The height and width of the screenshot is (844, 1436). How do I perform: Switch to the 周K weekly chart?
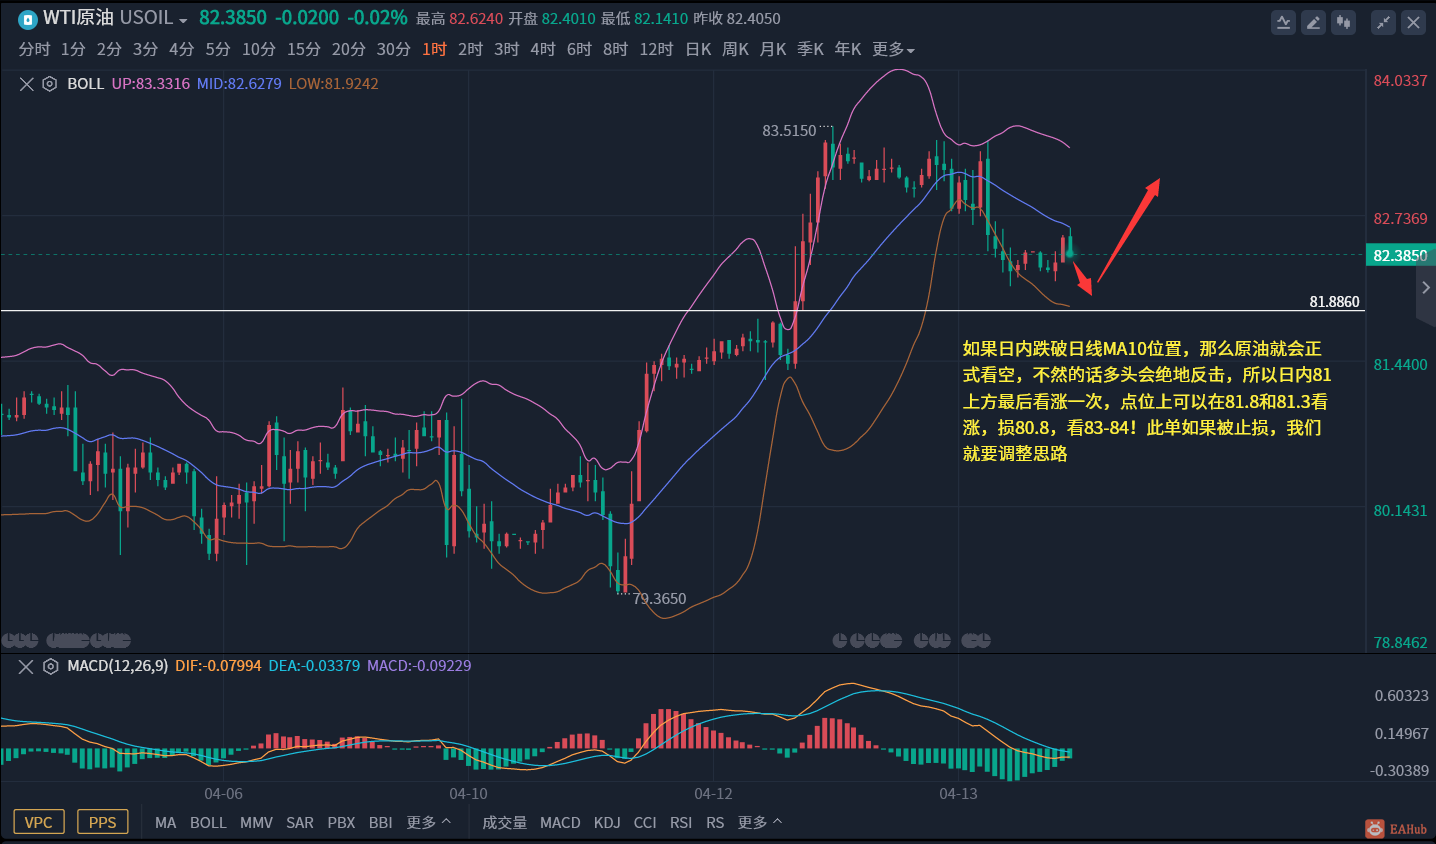[x=735, y=49]
